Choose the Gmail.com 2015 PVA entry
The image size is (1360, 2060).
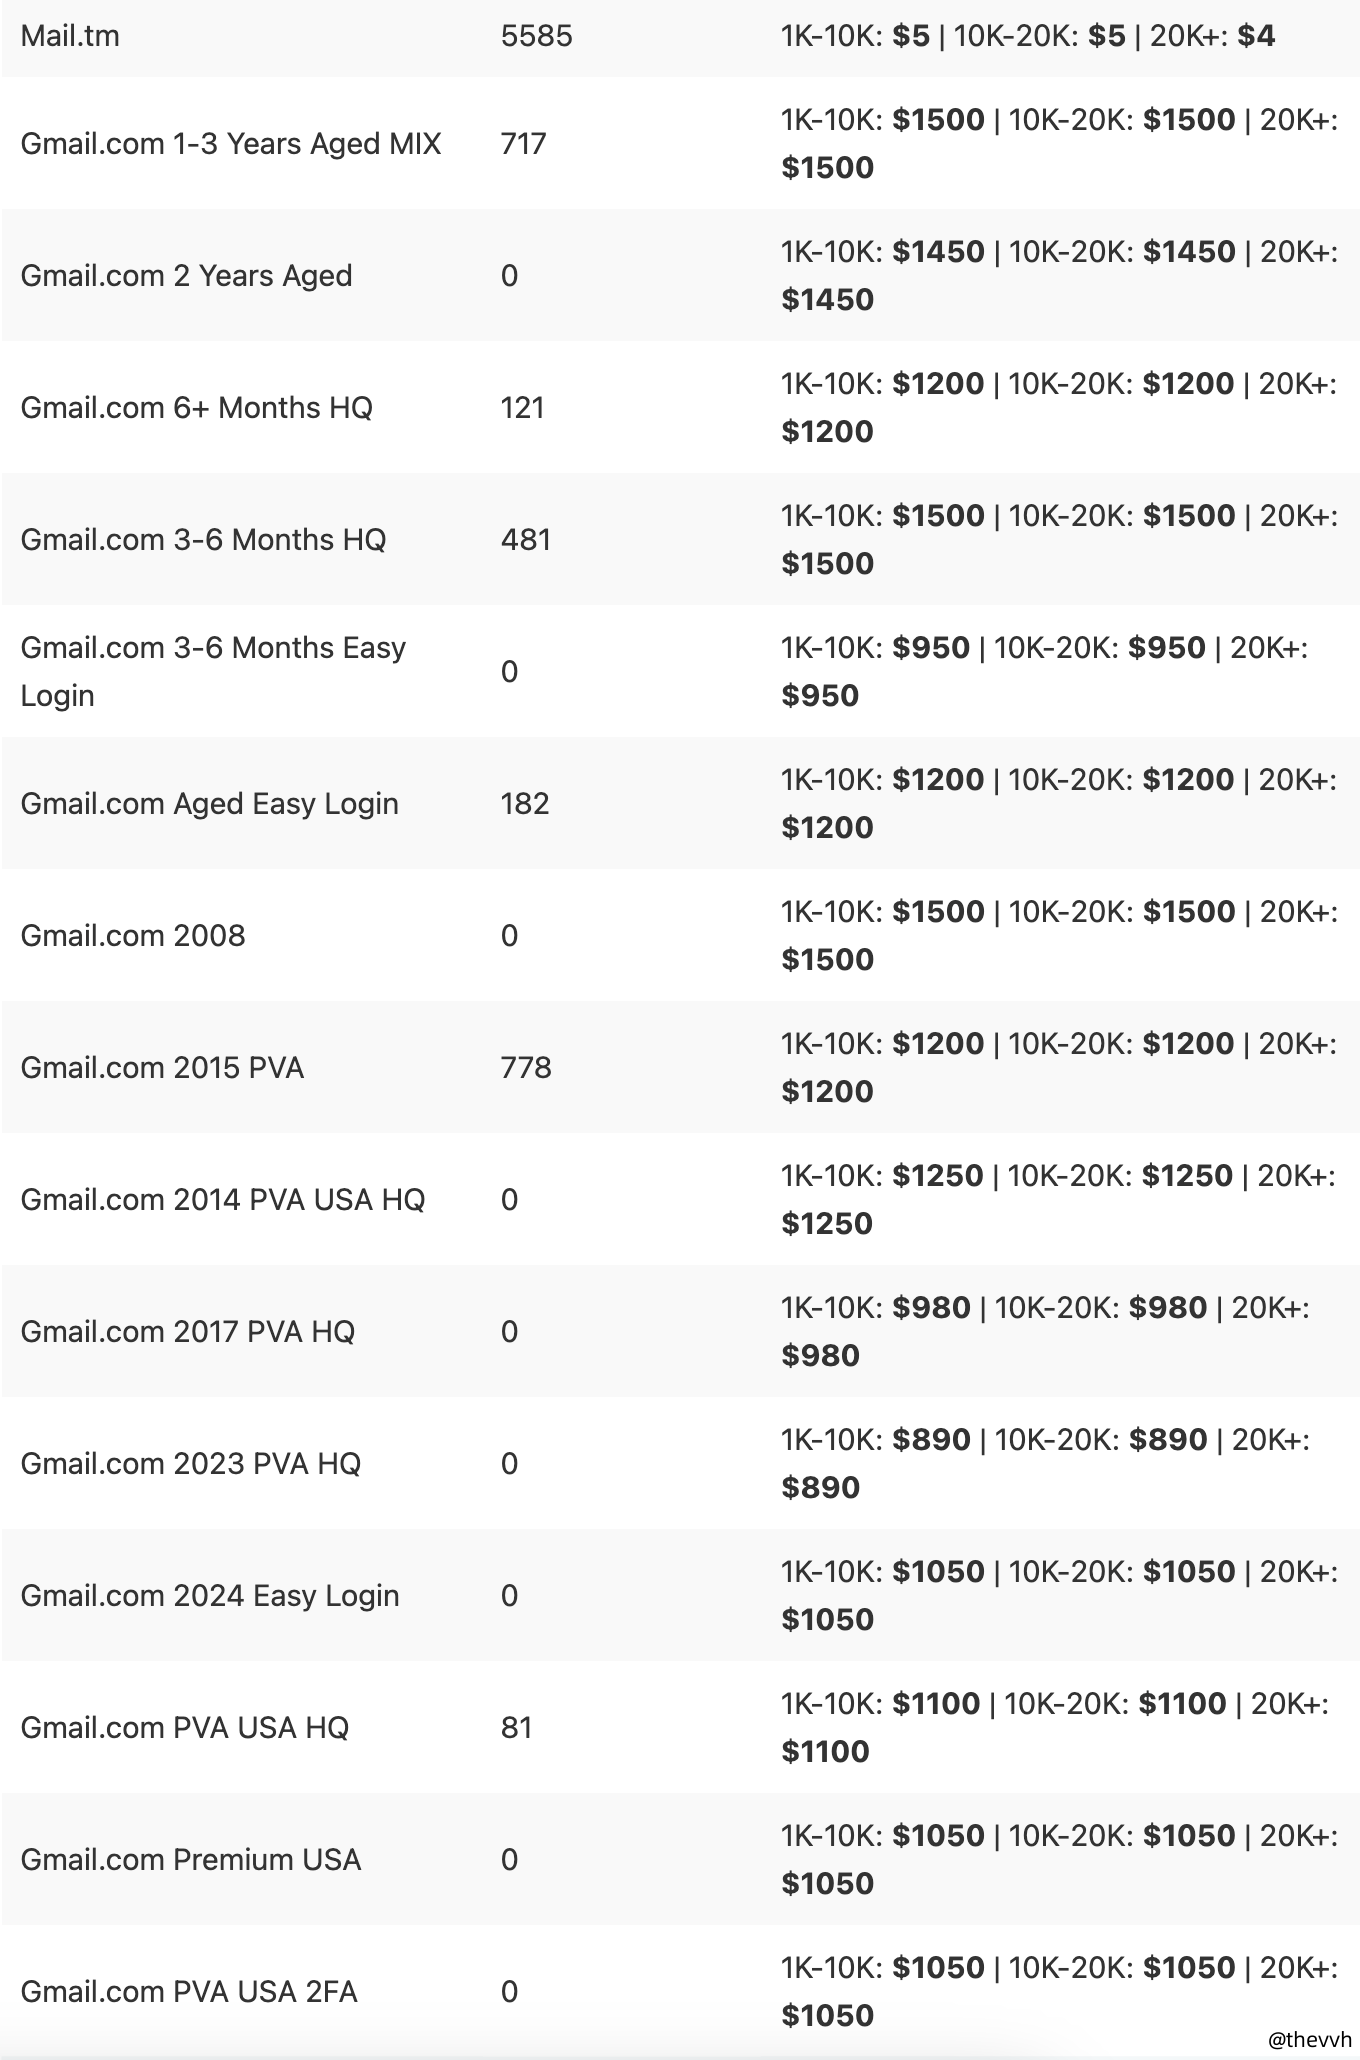(x=162, y=1068)
